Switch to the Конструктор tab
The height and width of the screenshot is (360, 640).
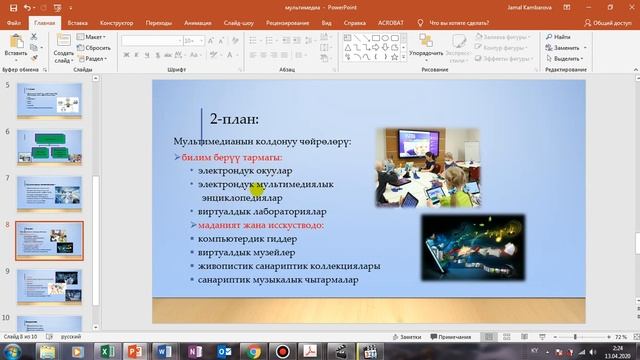116,23
